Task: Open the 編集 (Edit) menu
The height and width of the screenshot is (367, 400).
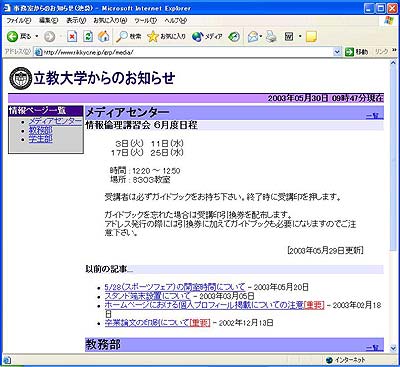Action: pyautogui.click(x=48, y=21)
